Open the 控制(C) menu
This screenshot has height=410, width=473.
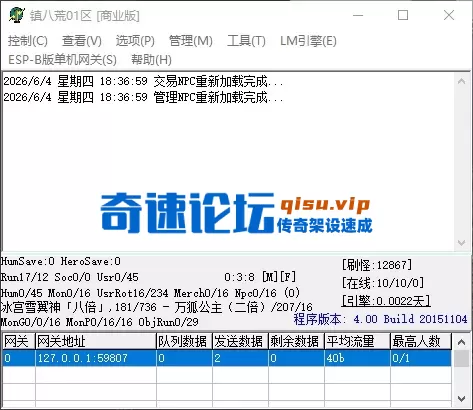click(x=28, y=41)
